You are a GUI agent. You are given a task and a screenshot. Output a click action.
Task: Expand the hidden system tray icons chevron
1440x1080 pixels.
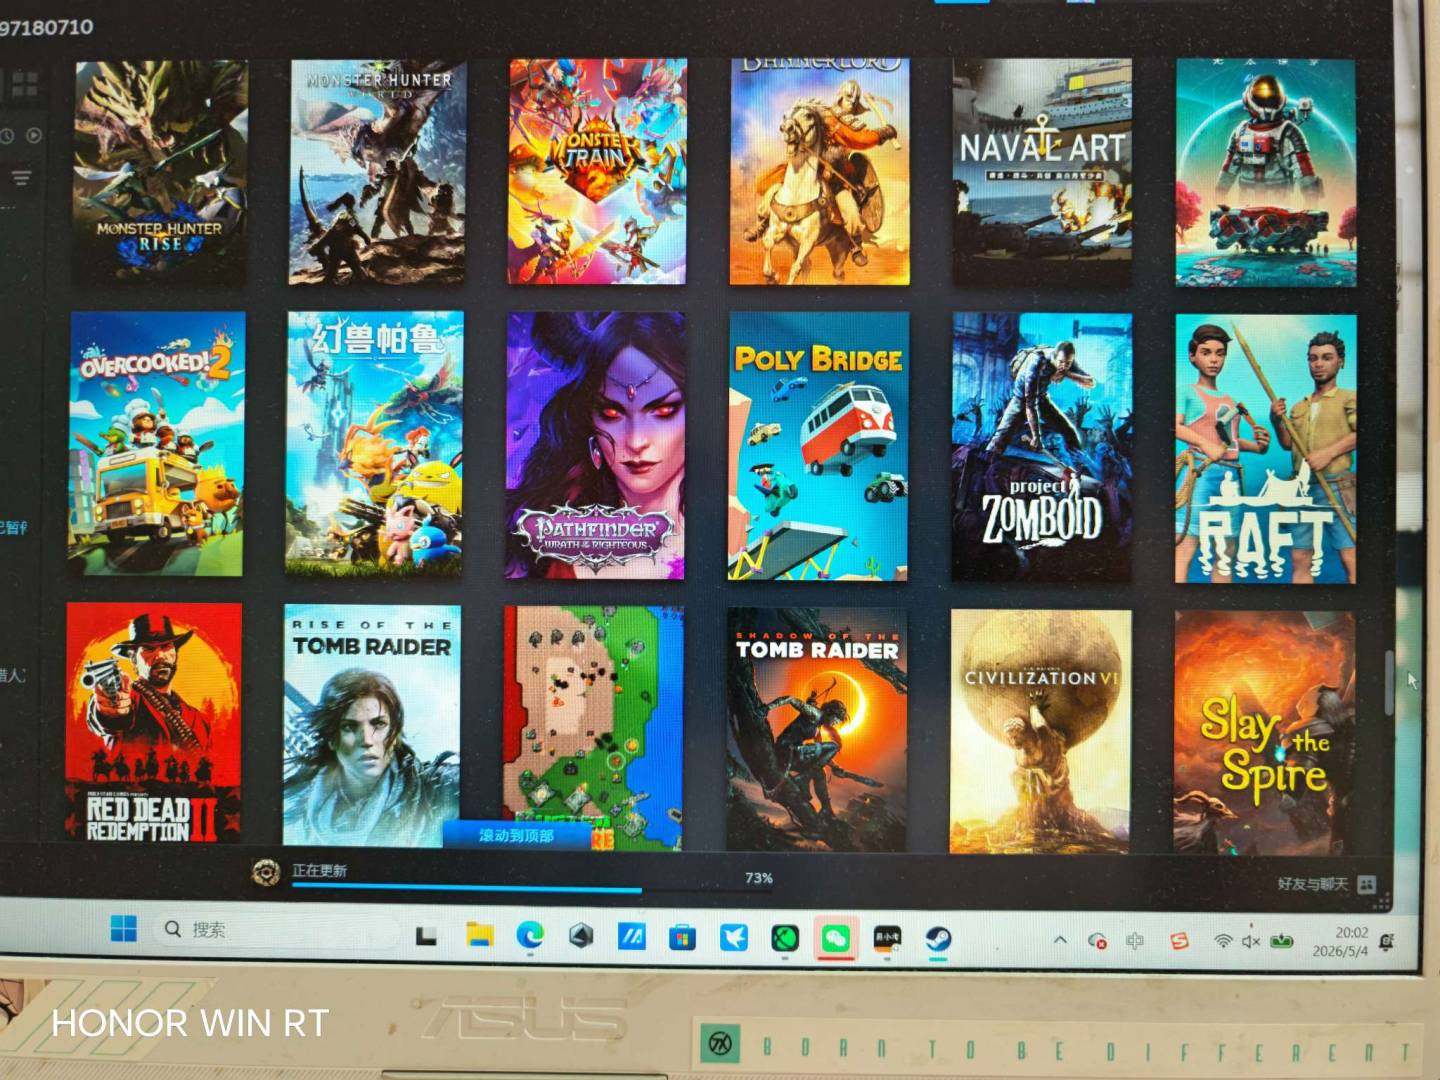1060,940
